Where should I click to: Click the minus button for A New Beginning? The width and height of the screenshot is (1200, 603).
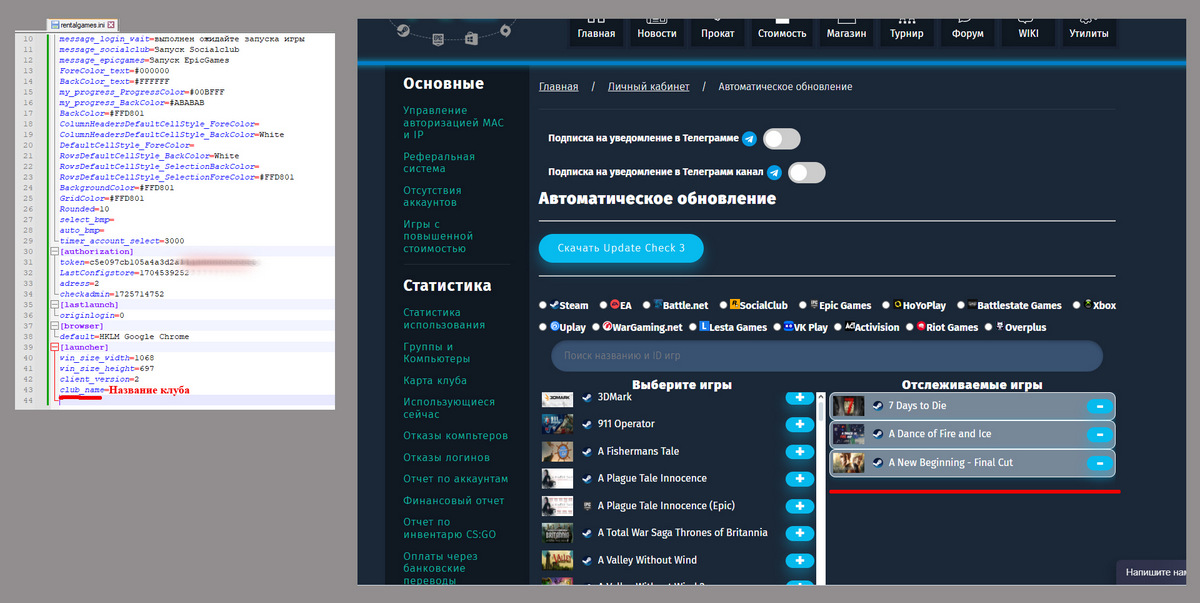click(1099, 463)
